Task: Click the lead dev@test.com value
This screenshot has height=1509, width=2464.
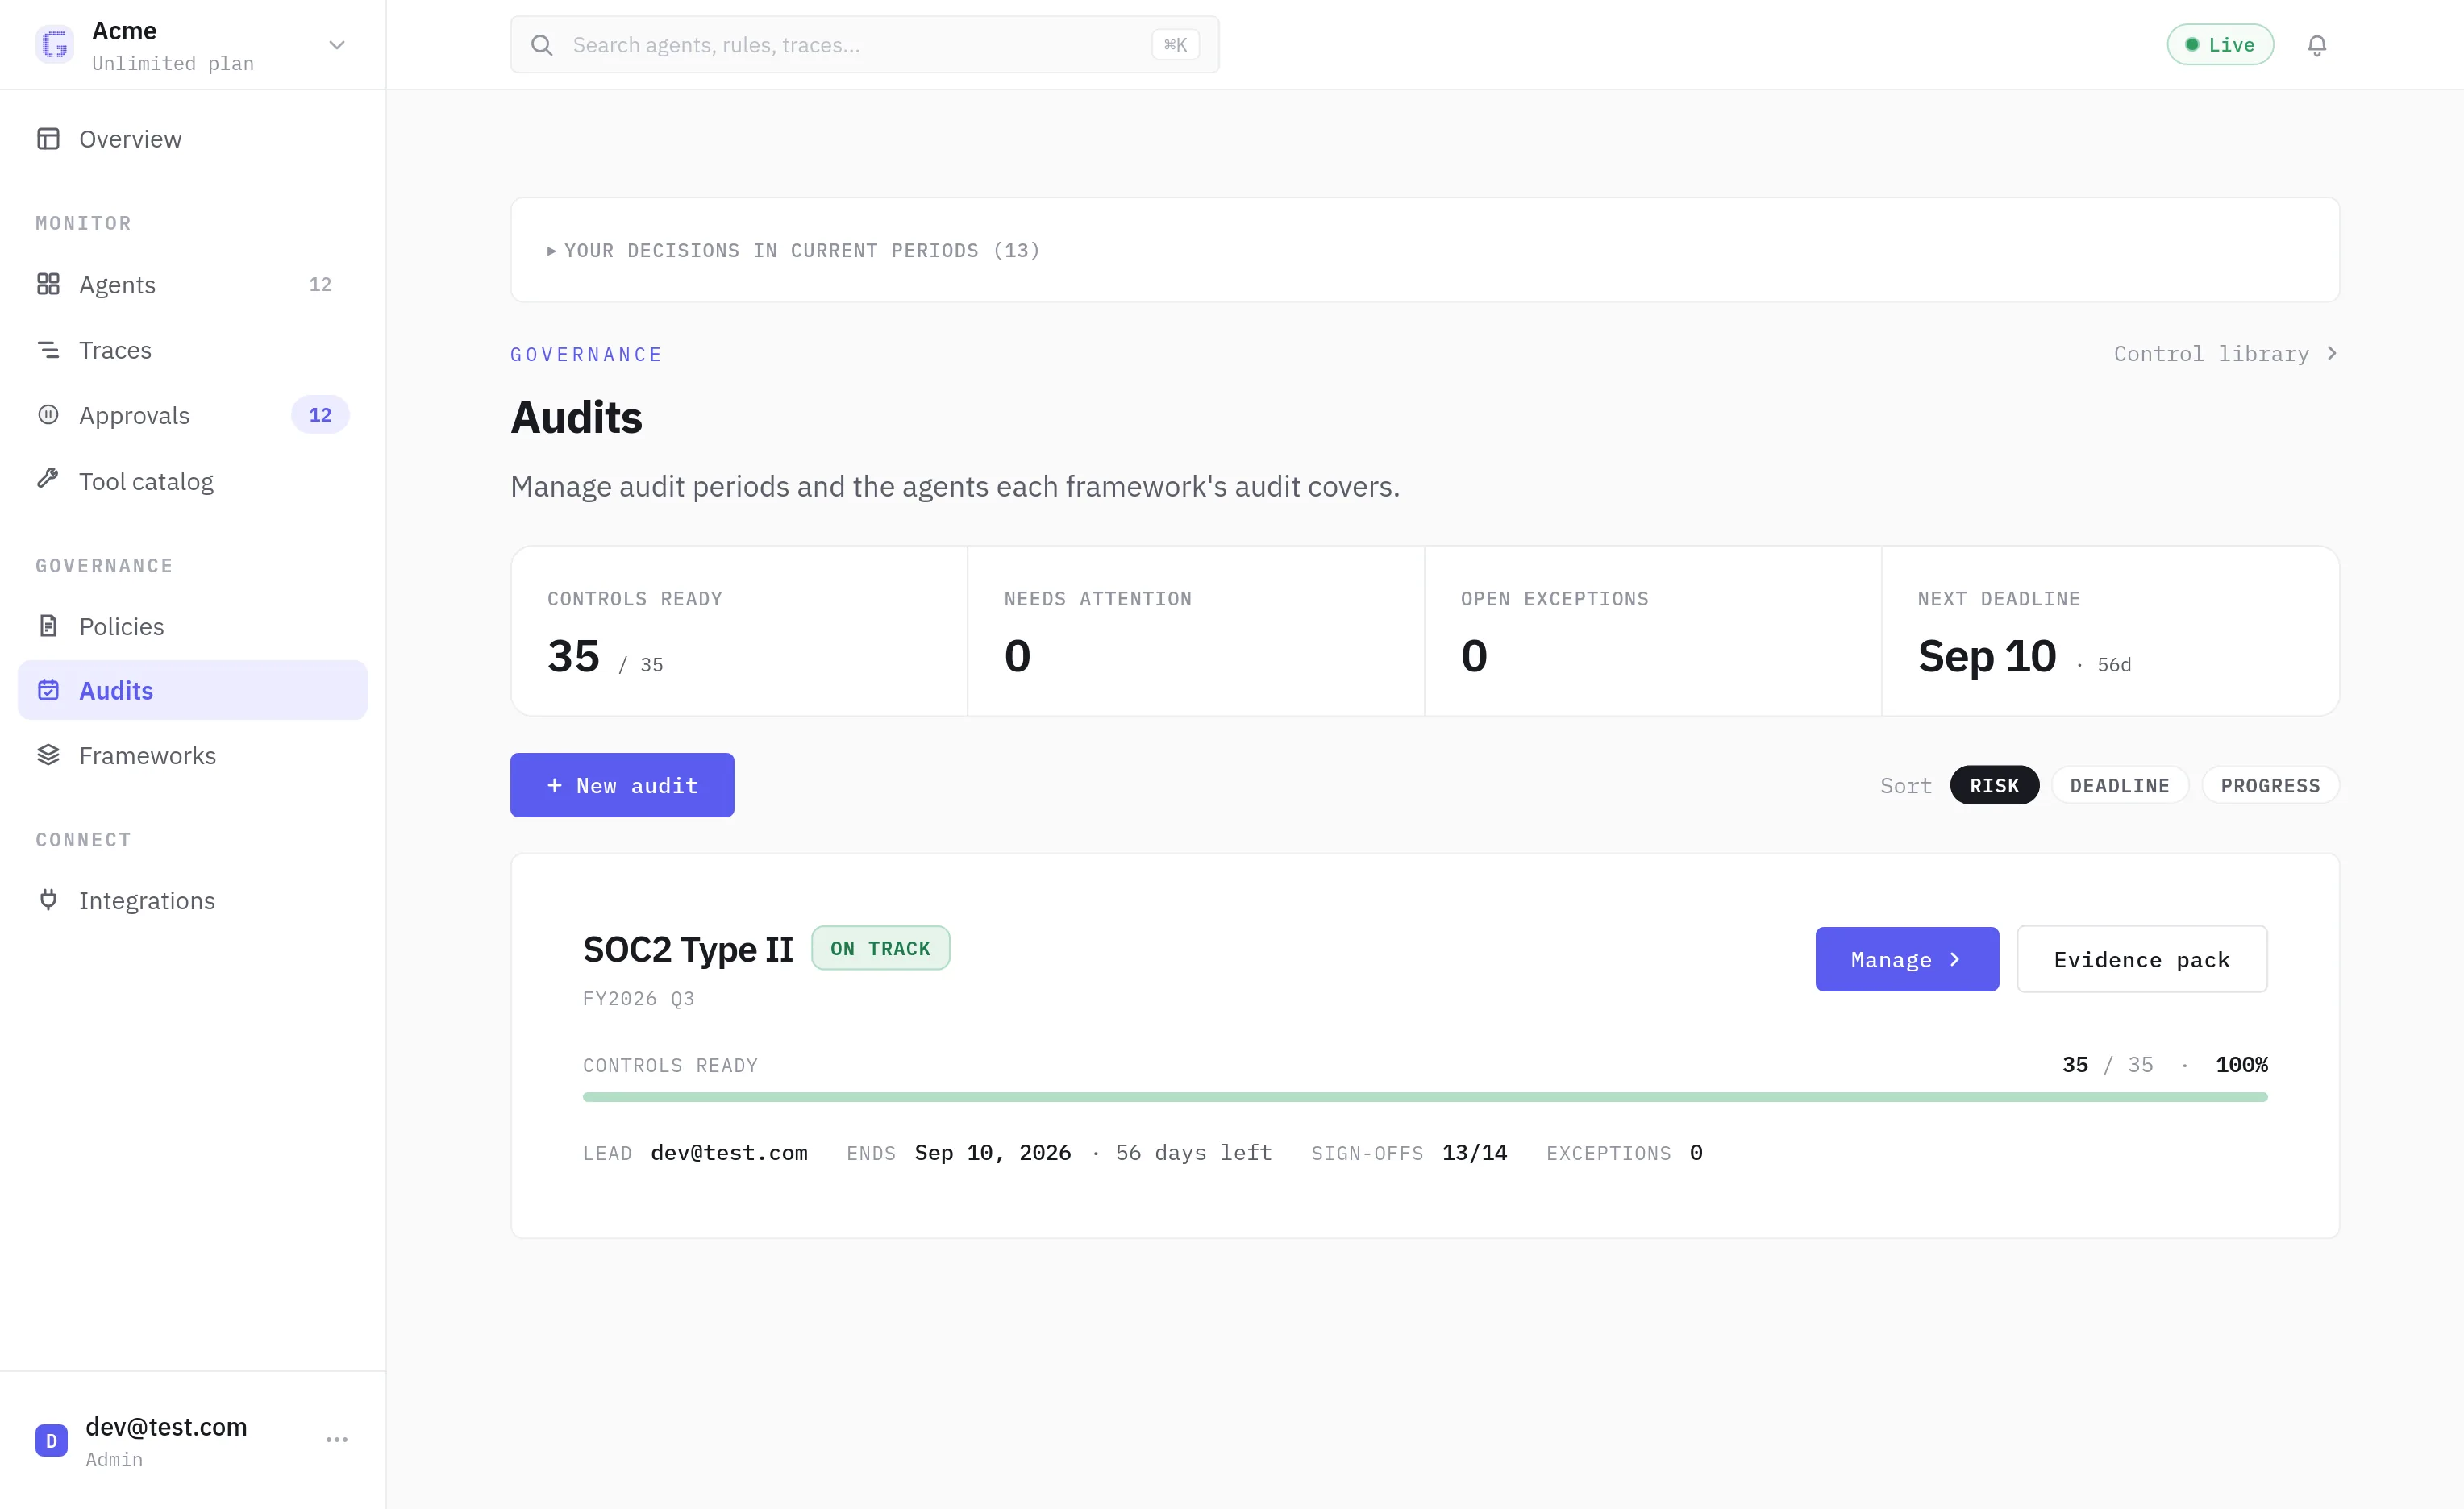Action: pyautogui.click(x=729, y=1153)
